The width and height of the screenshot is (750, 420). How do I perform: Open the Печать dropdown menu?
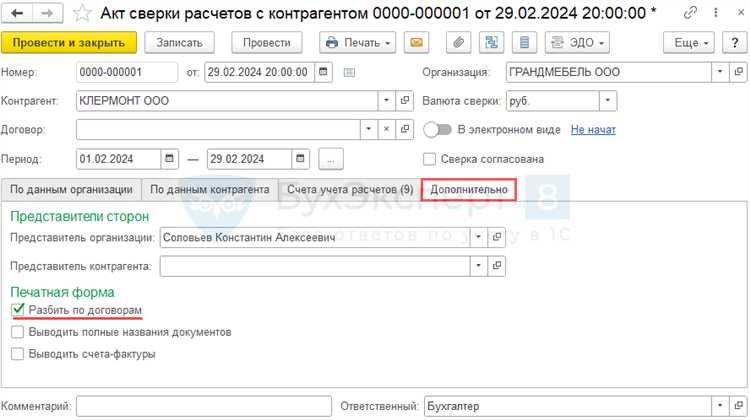357,43
